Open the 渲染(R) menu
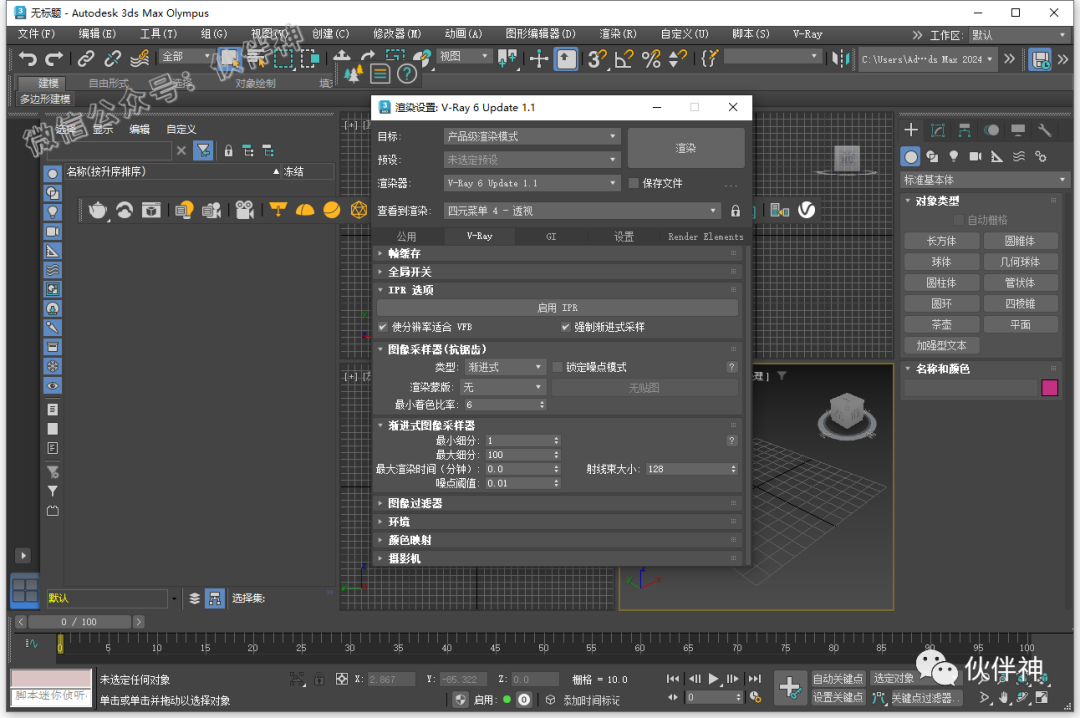 (x=618, y=34)
